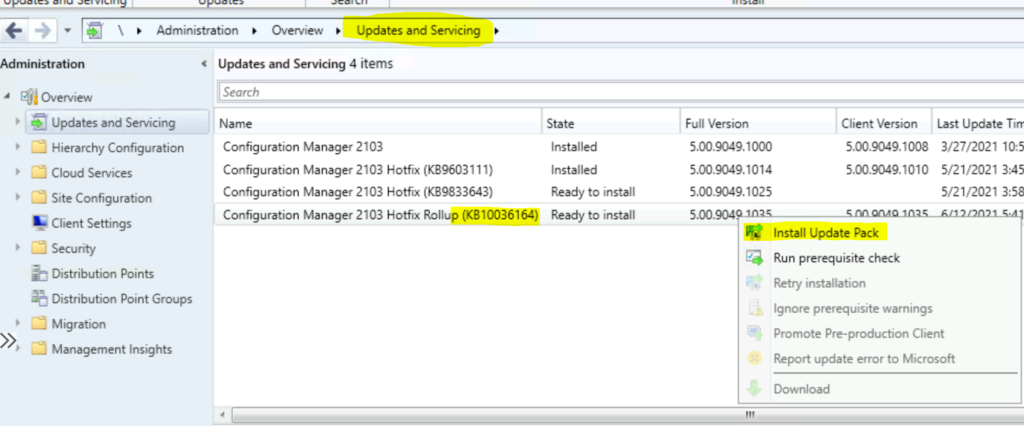
Task: Select Overview in the tree
Action: [x=67, y=97]
